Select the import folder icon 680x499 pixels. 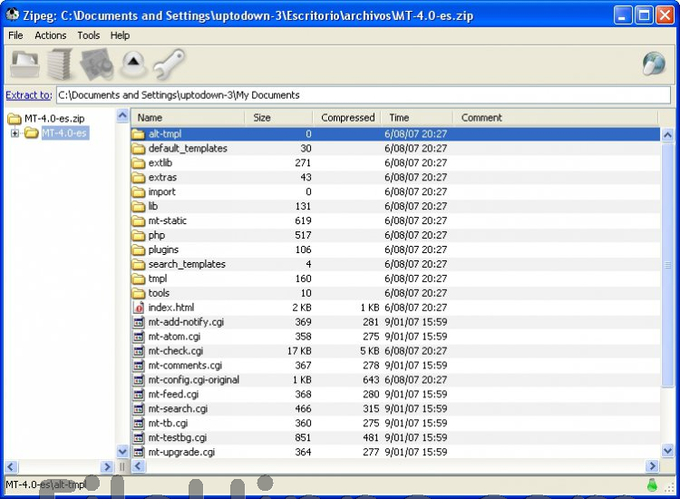138,192
